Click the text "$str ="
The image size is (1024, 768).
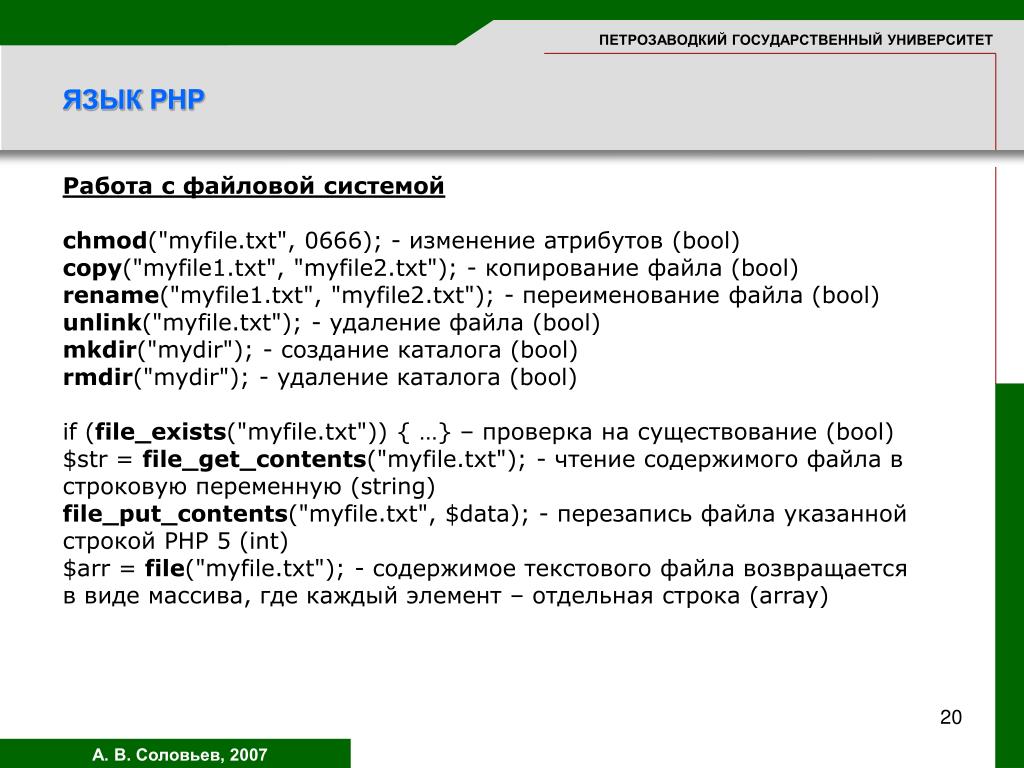(x=97, y=460)
